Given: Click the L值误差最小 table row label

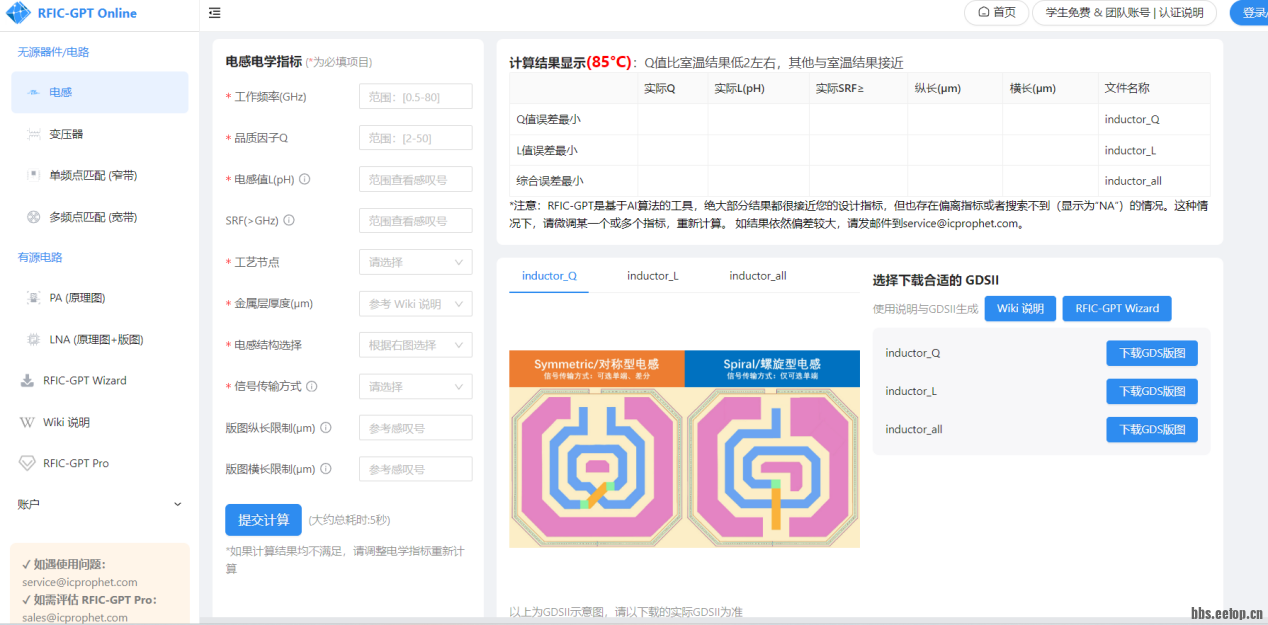Looking at the screenshot, I should [x=547, y=150].
